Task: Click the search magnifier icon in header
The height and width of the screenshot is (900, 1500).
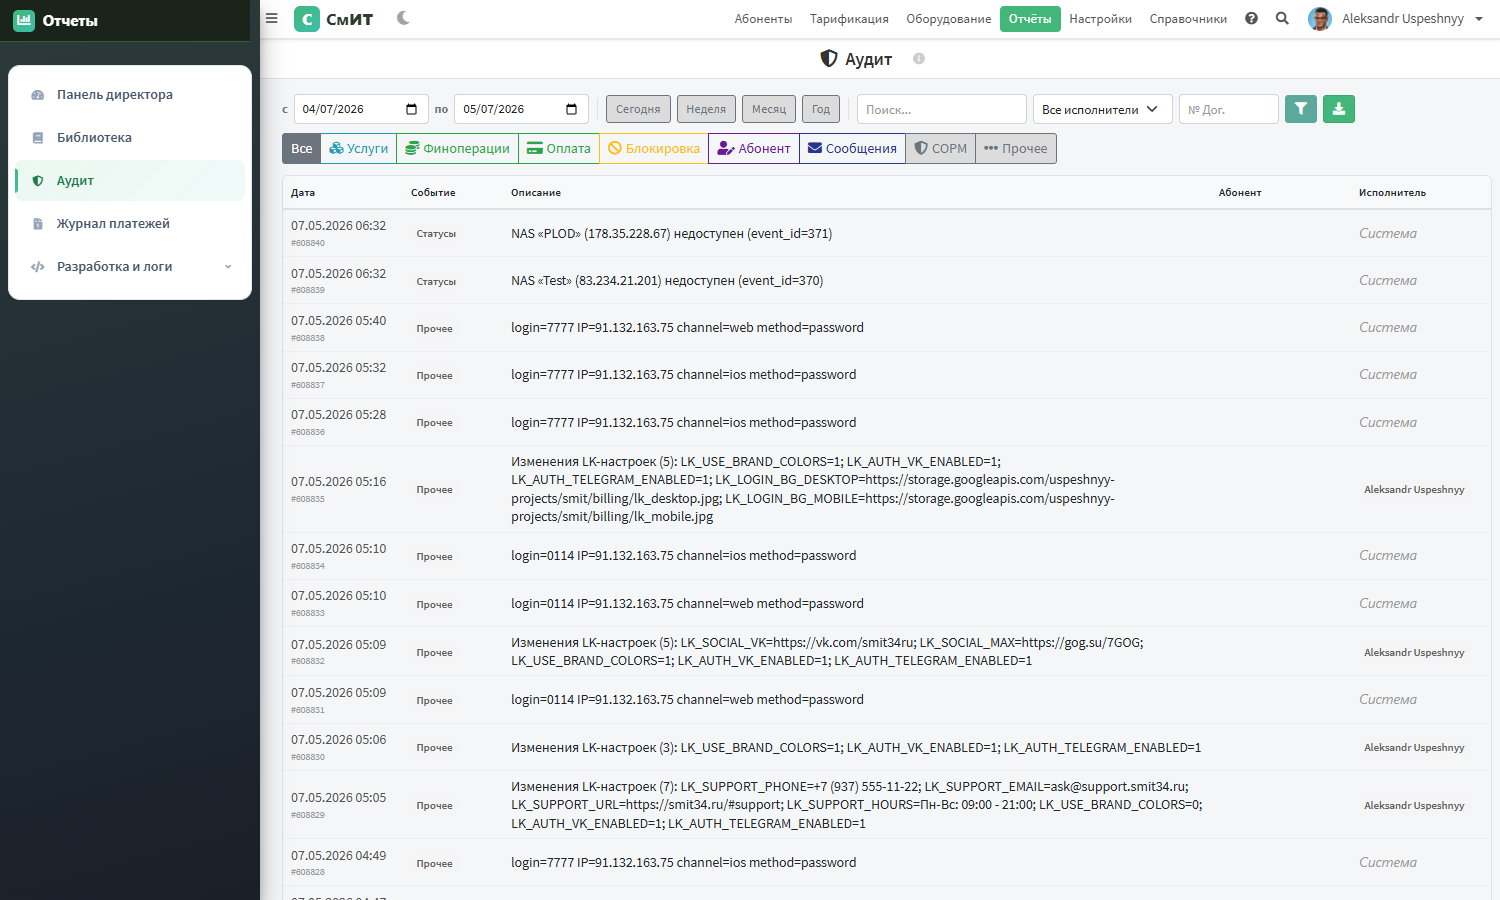Action: pos(1282,18)
